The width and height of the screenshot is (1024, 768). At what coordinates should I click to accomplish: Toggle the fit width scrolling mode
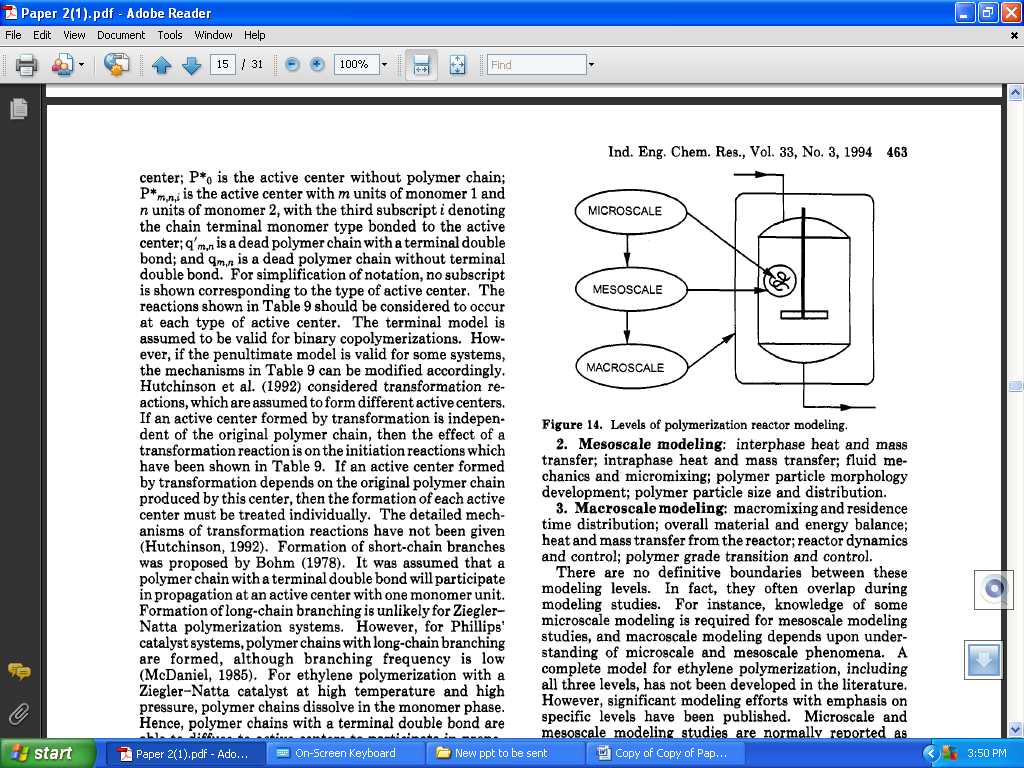pyautogui.click(x=421, y=65)
